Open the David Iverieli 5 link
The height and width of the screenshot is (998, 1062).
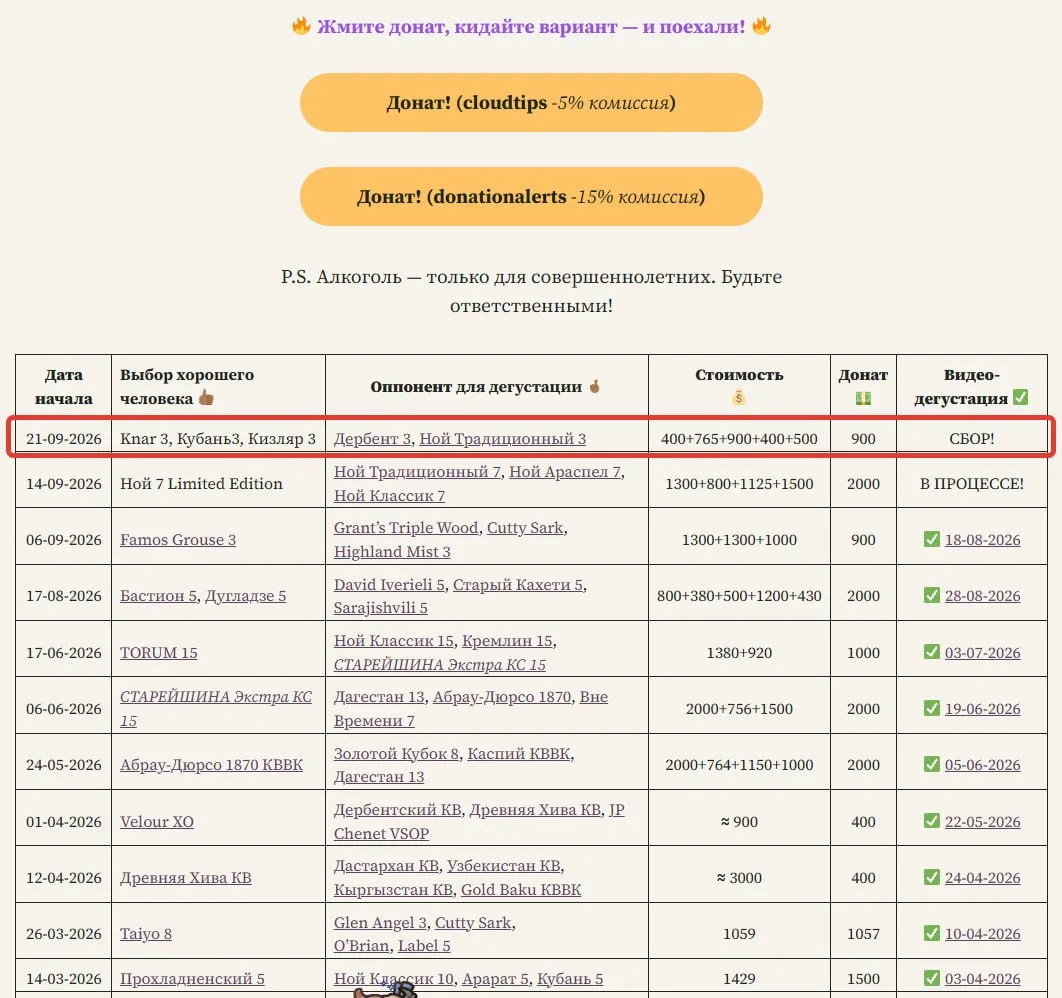point(389,584)
